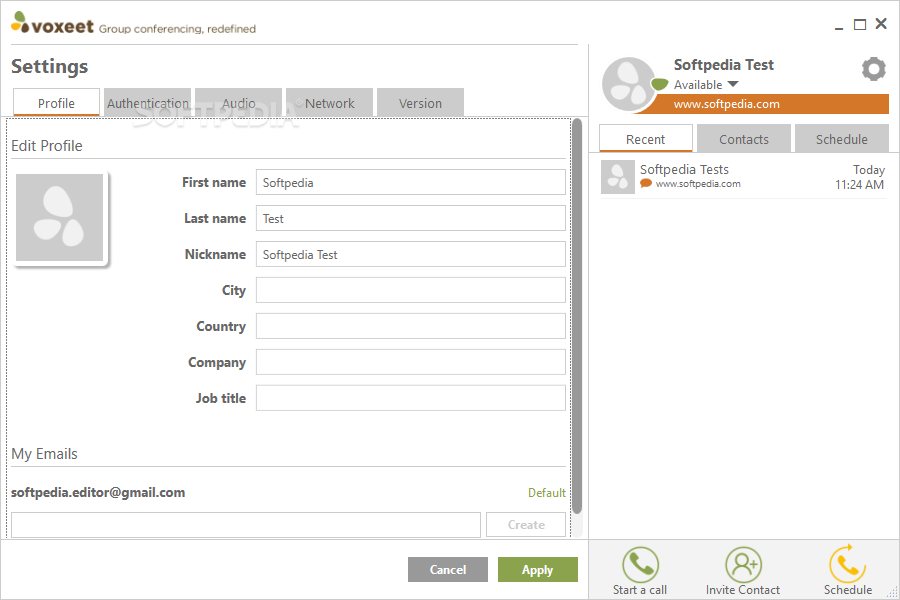Viewport: 900px width, 600px height.
Task: Click the Voxeet logo in title bar
Action: click(52, 24)
